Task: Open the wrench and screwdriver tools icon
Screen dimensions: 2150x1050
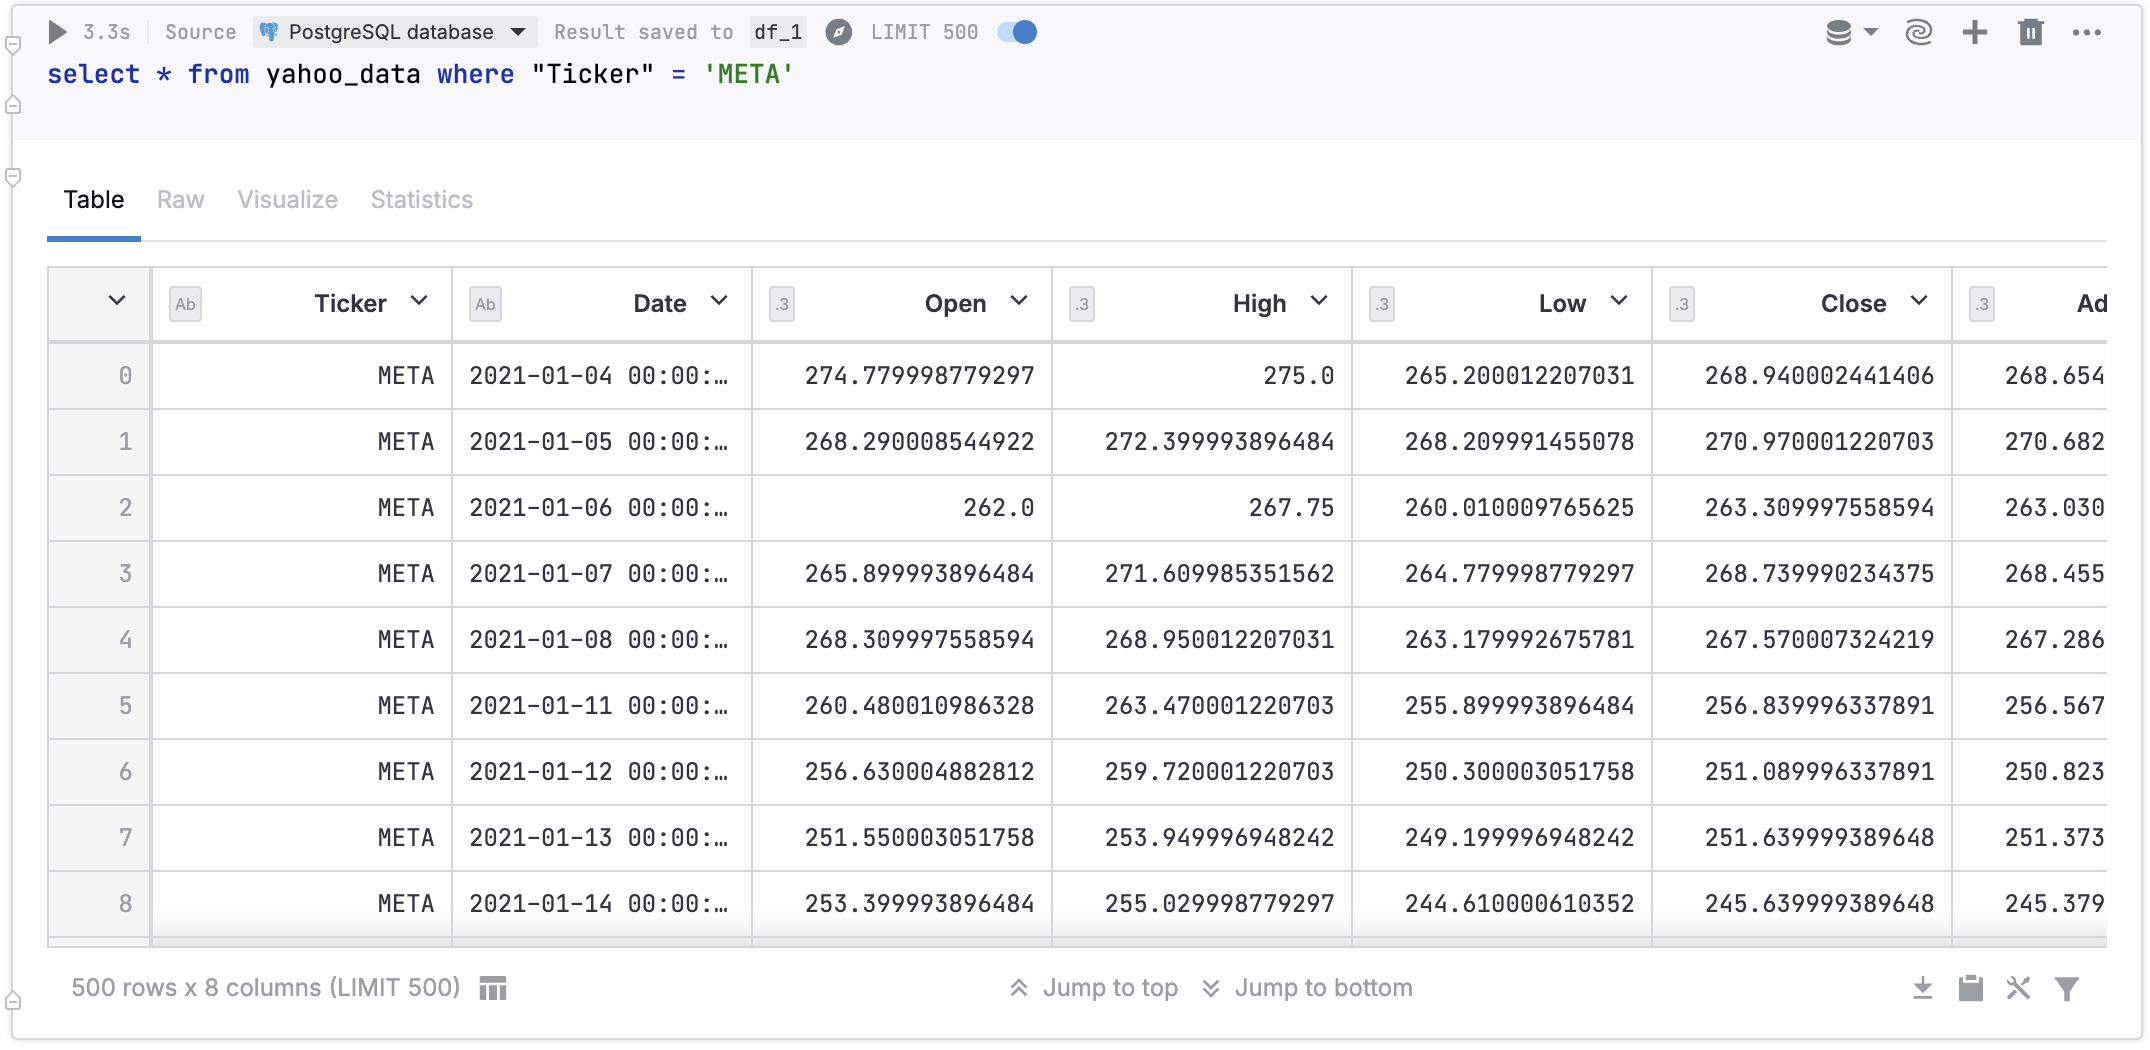Action: point(2018,988)
